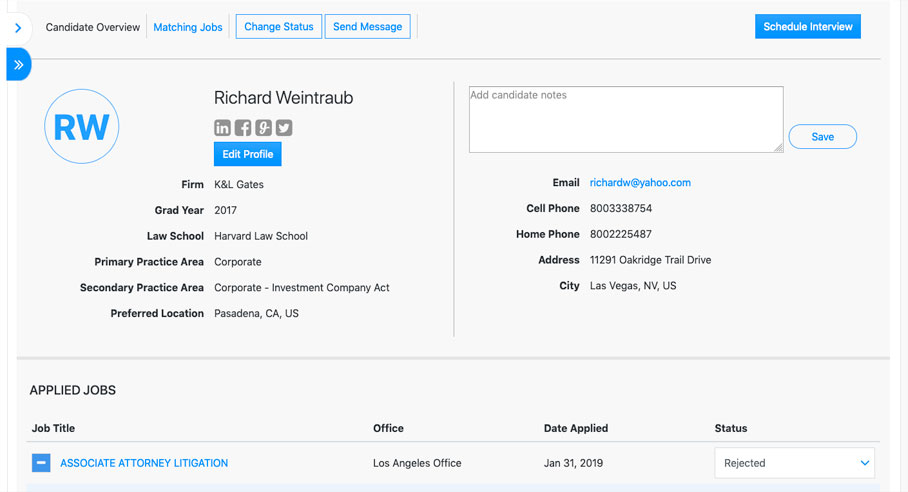Click the richardw@yahoo.com email link

point(640,183)
